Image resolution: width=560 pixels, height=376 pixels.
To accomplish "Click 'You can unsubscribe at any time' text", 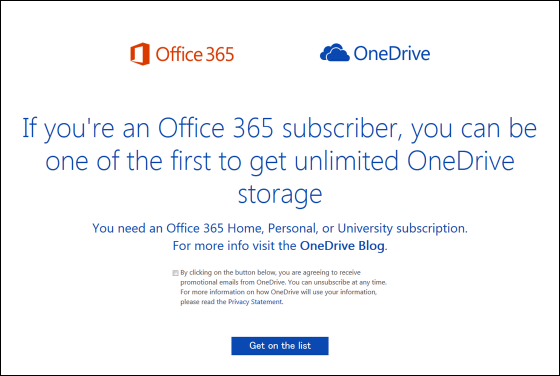I will pos(337,282).
